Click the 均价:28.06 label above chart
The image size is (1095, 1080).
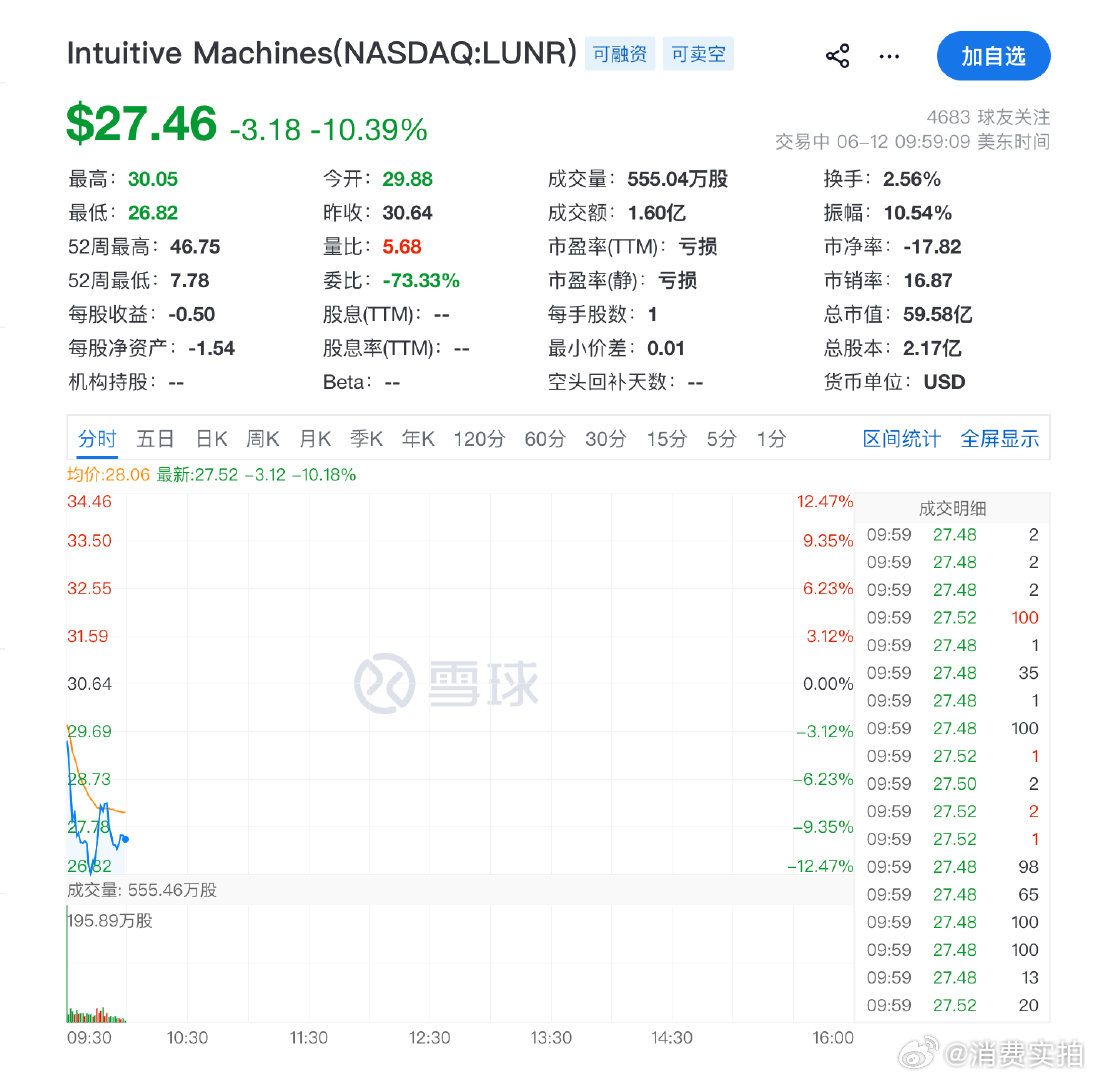108,475
